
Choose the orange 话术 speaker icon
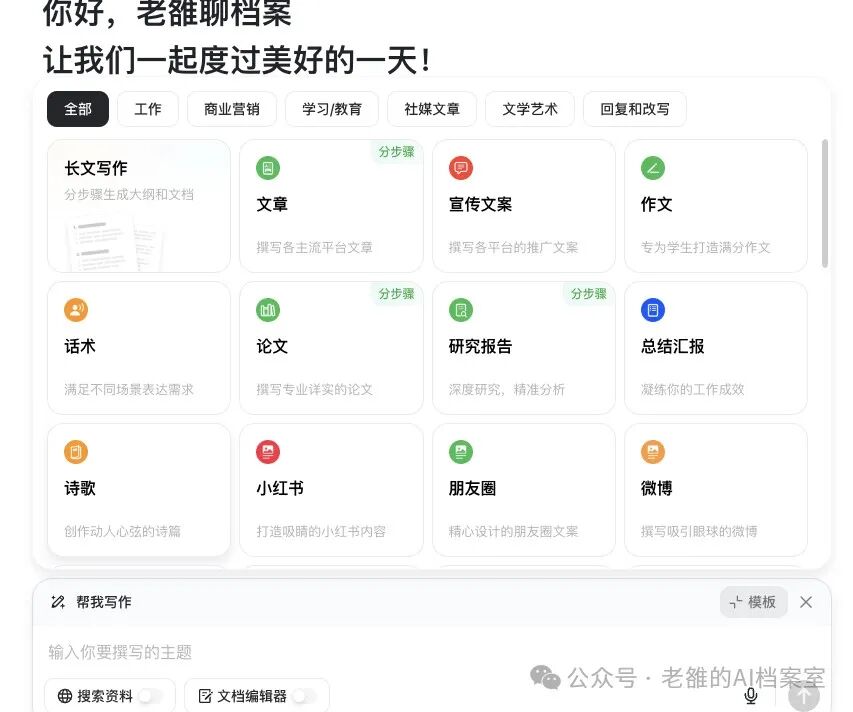pyautogui.click(x=76, y=310)
